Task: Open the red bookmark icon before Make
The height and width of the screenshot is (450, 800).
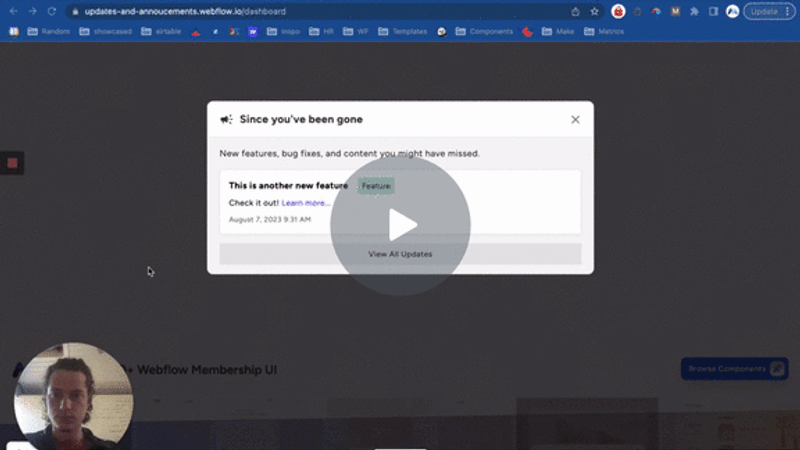Action: 528,32
